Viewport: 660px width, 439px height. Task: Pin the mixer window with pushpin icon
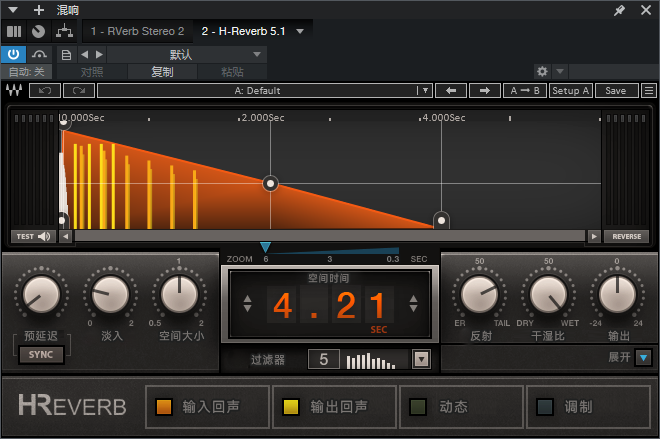619,10
